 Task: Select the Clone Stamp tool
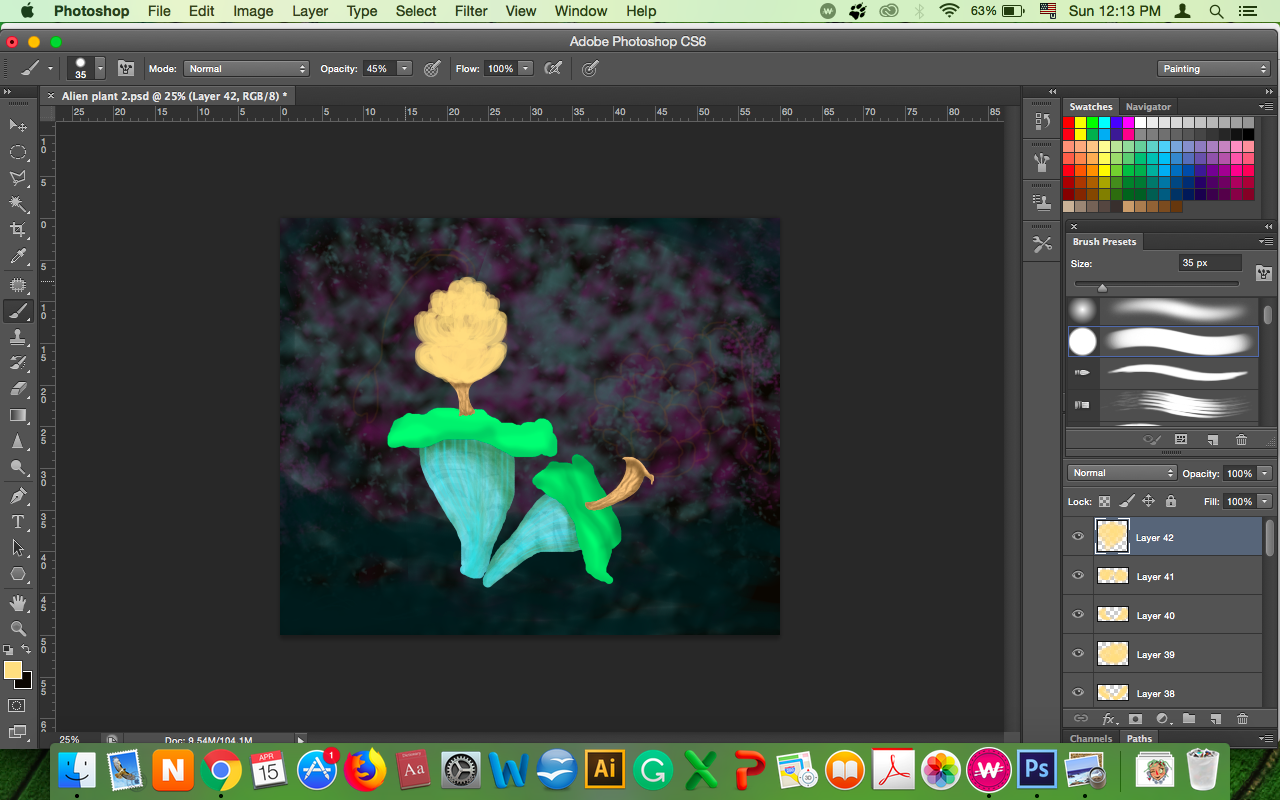coord(18,337)
